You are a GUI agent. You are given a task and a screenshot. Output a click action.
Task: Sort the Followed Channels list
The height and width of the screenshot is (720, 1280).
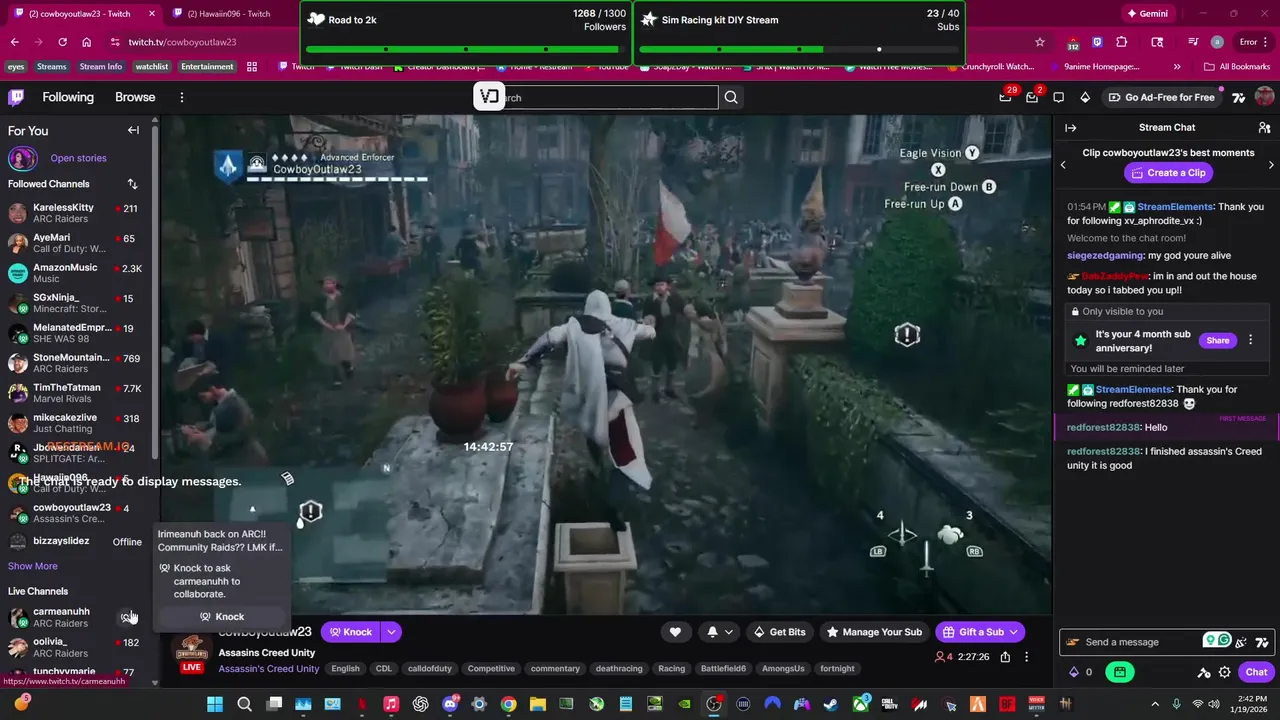[x=132, y=184]
